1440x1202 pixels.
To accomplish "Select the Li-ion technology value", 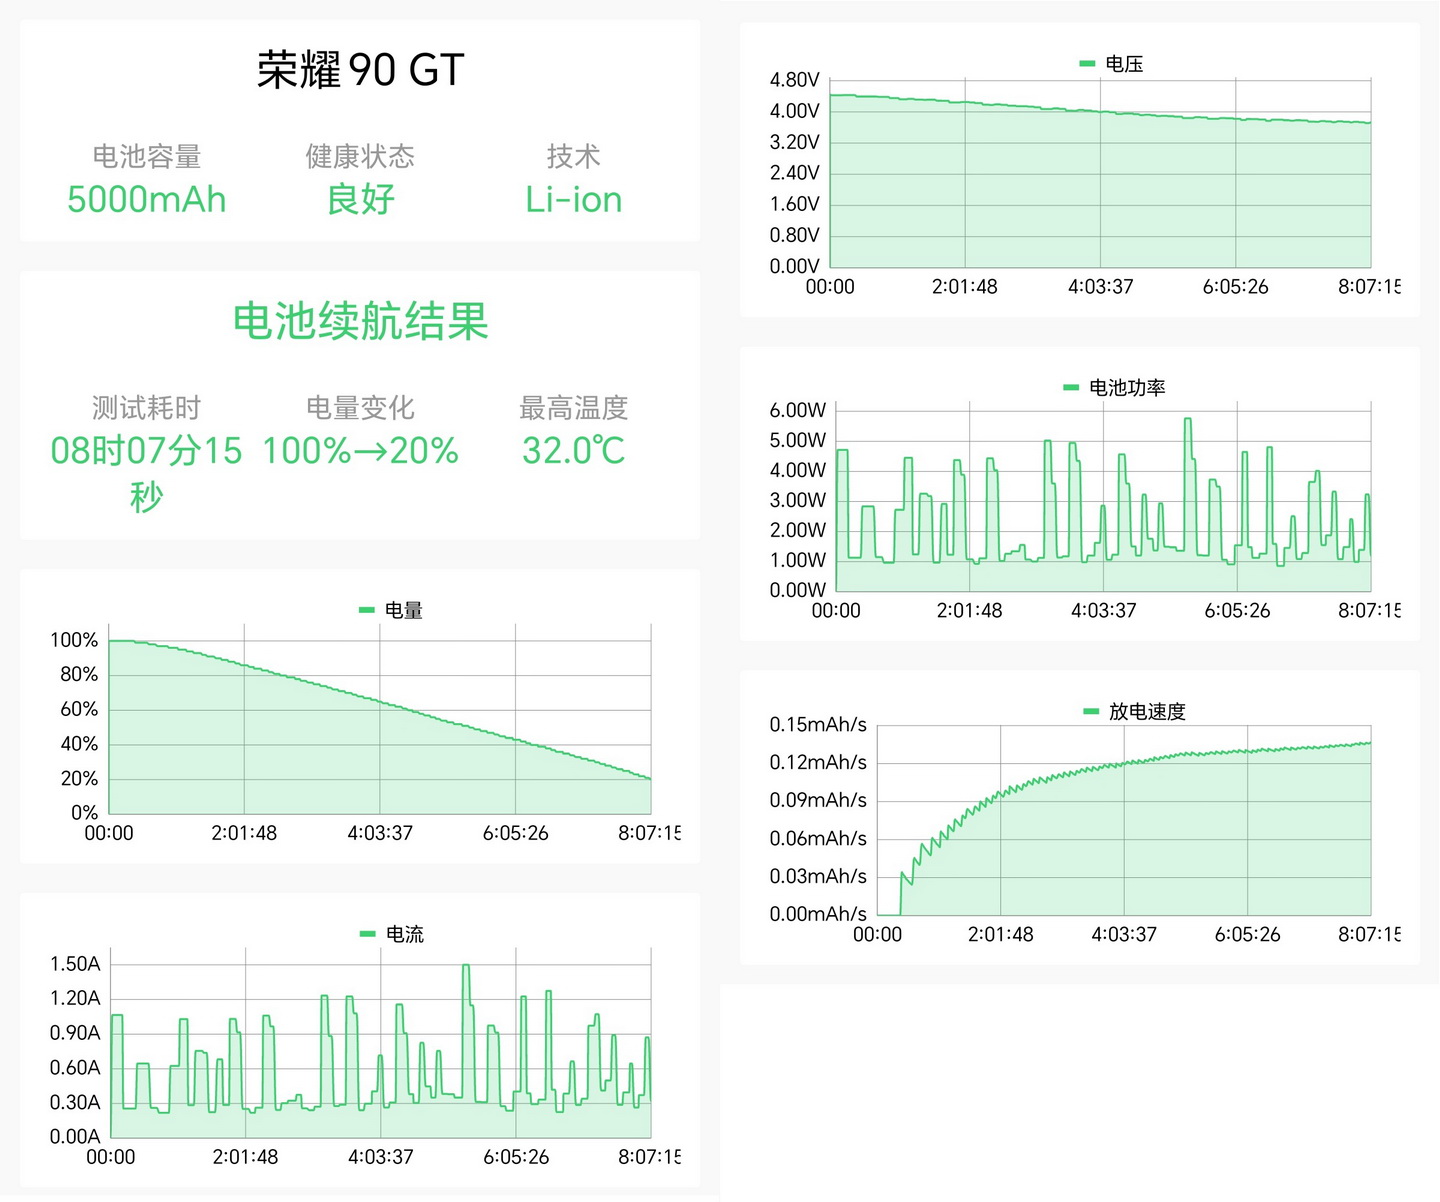I will point(573,200).
